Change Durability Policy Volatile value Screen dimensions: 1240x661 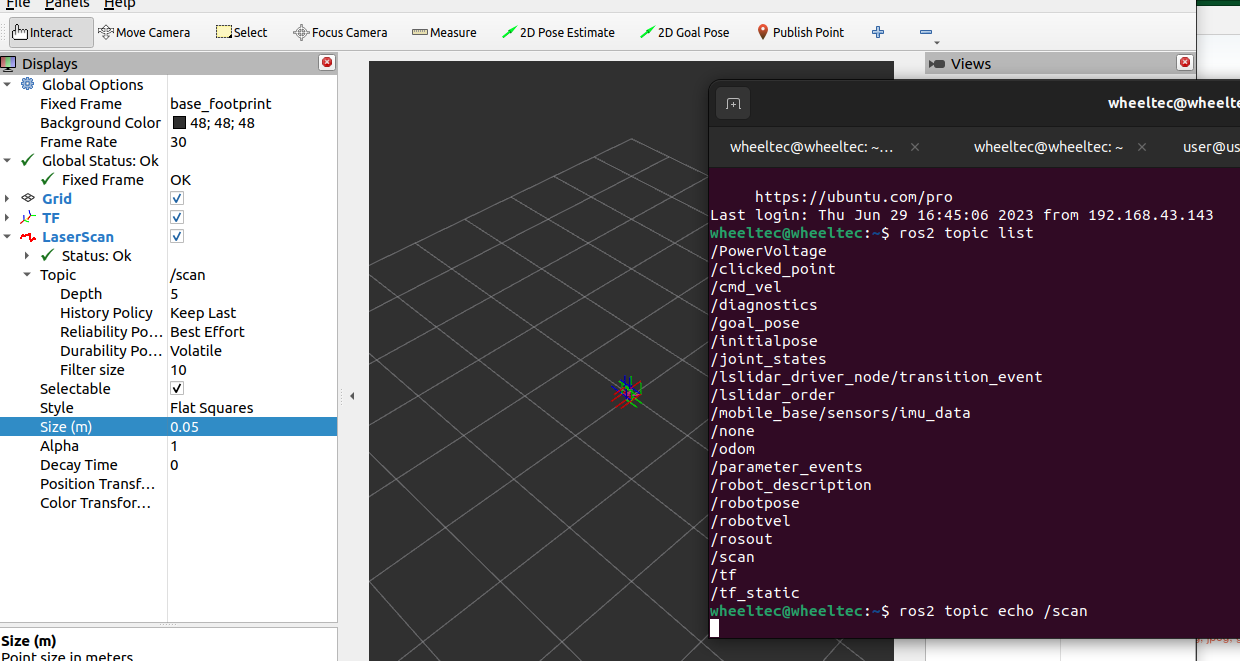tap(252, 350)
